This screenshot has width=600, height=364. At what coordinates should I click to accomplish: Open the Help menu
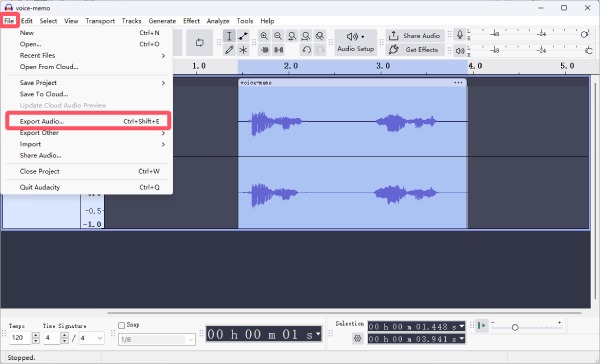coord(267,21)
